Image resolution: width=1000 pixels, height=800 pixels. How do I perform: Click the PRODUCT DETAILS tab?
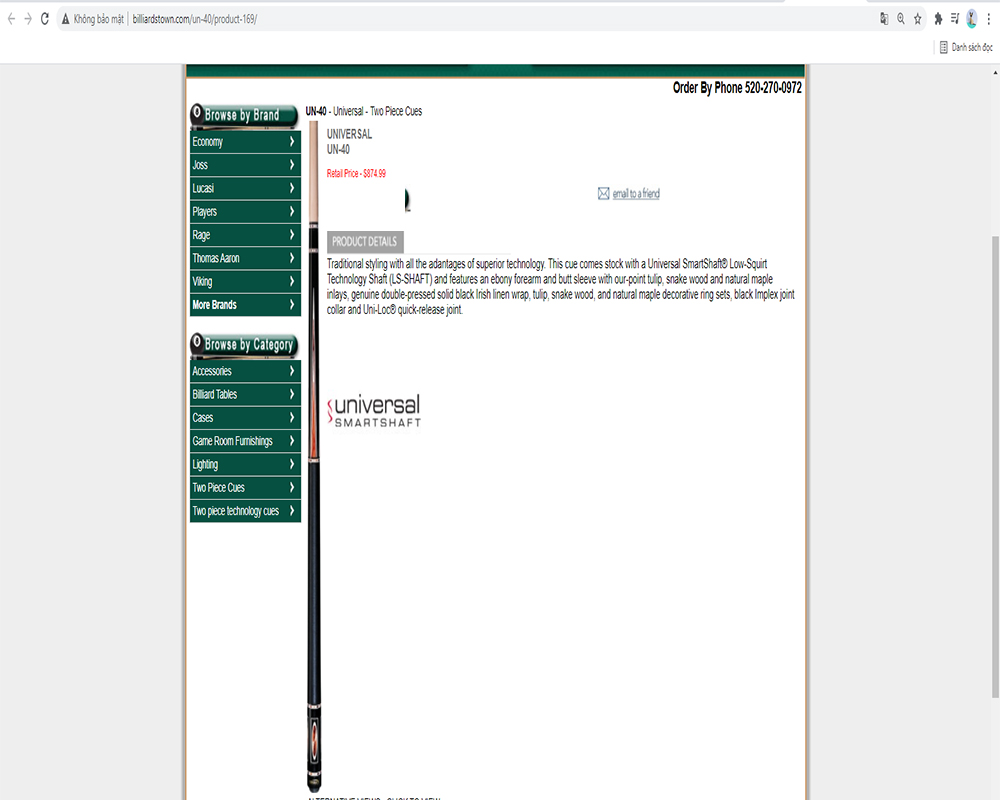(365, 242)
